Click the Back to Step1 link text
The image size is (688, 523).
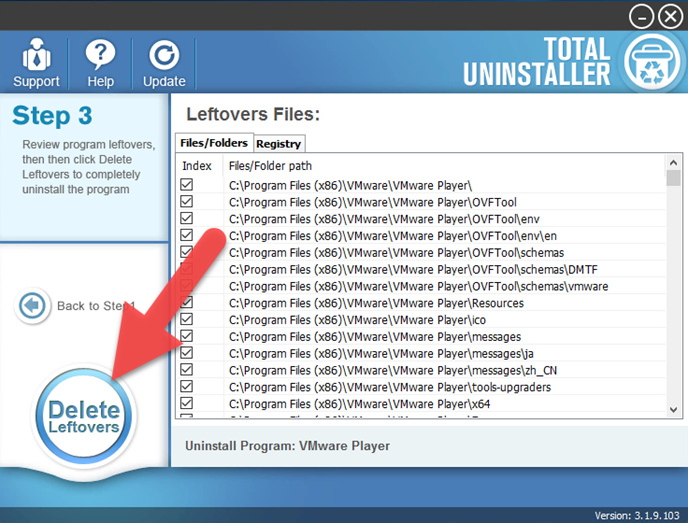[x=96, y=306]
